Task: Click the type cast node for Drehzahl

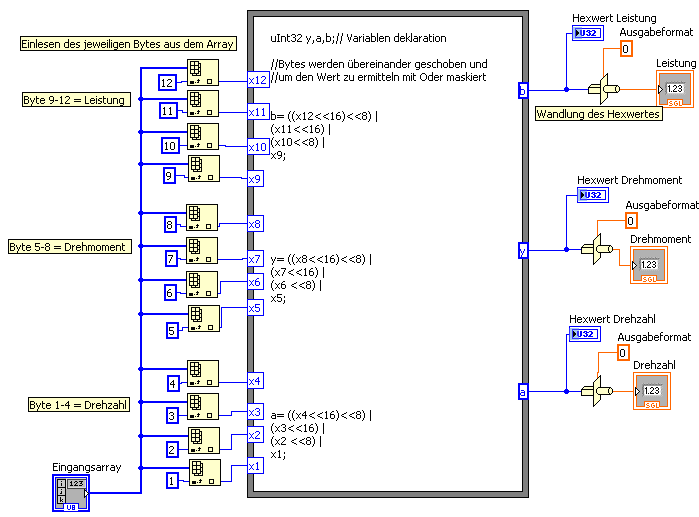Action: point(597,391)
